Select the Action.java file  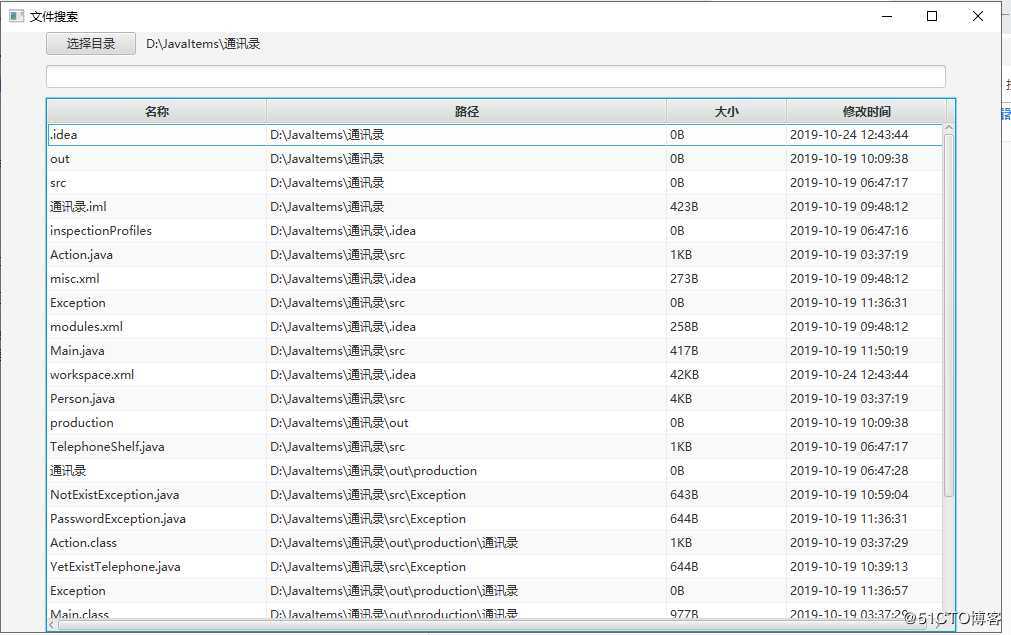click(x=81, y=255)
